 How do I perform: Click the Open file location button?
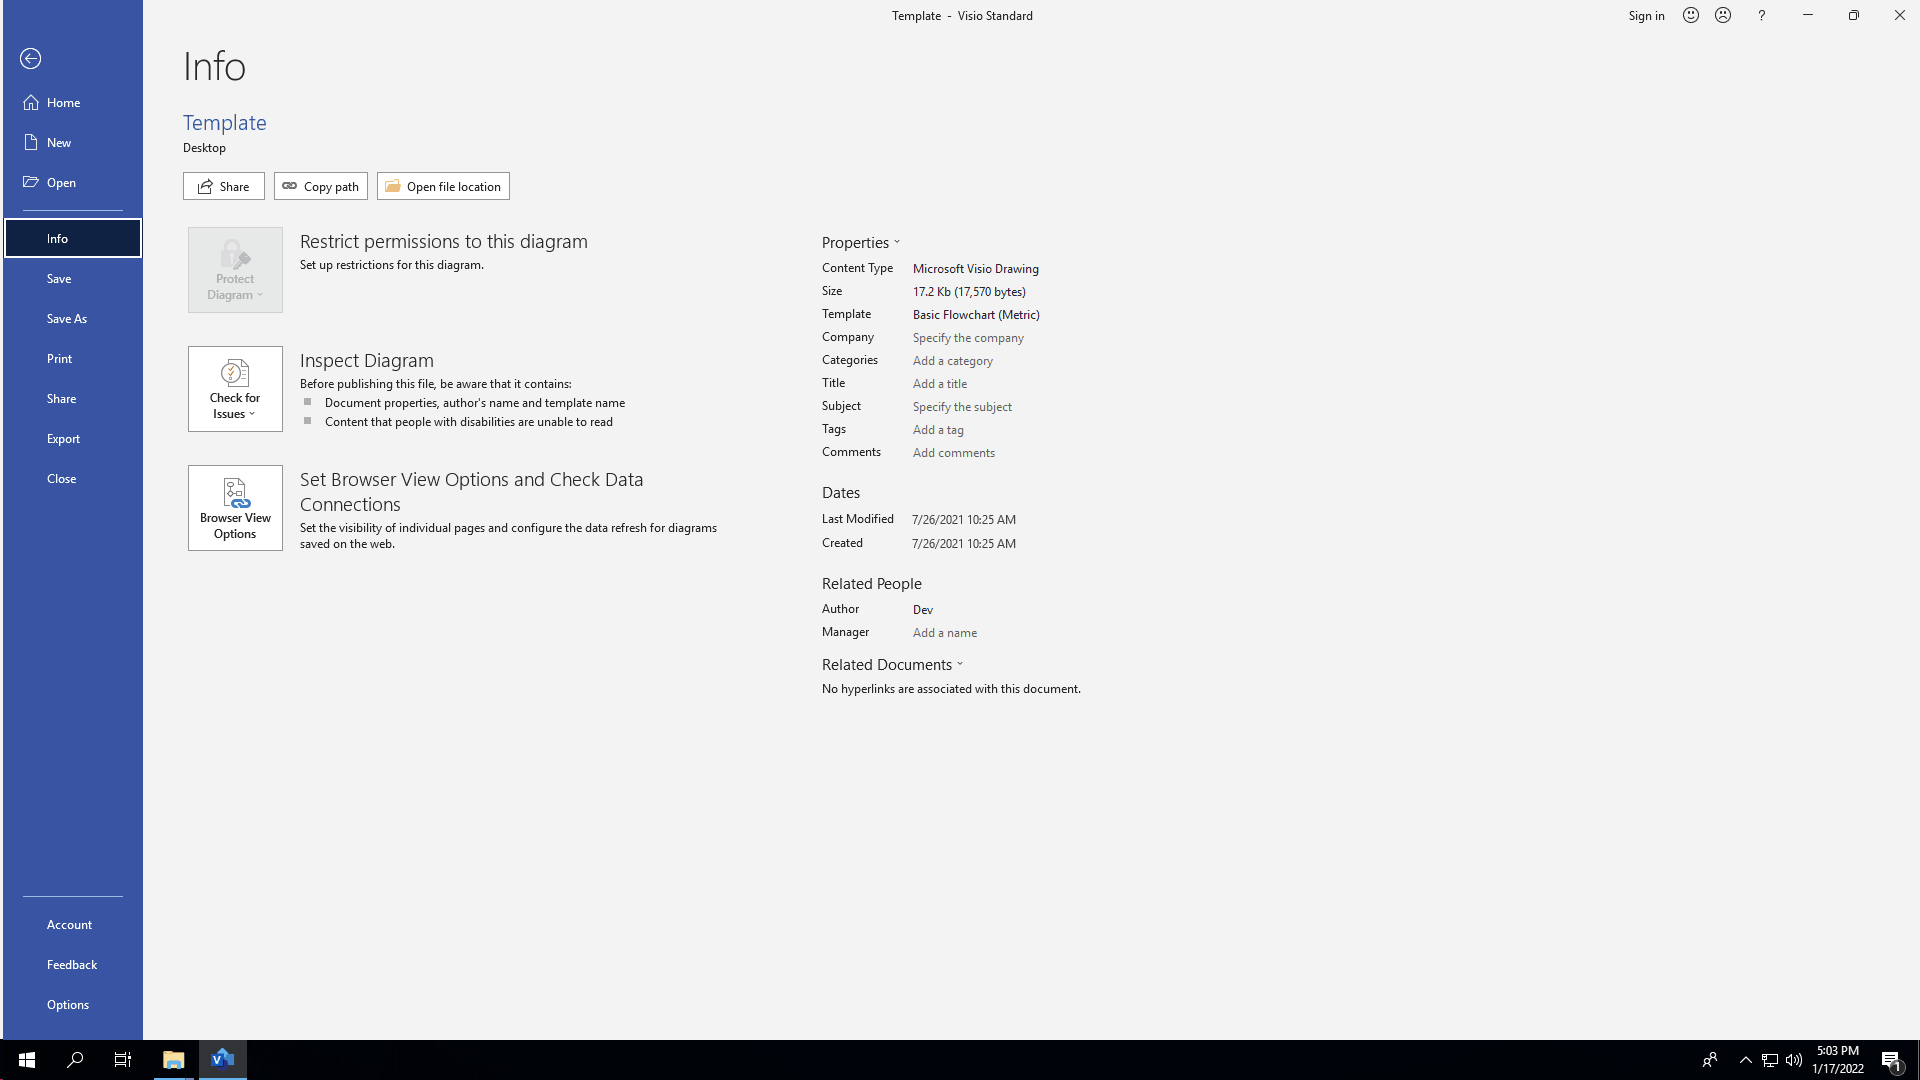(443, 186)
